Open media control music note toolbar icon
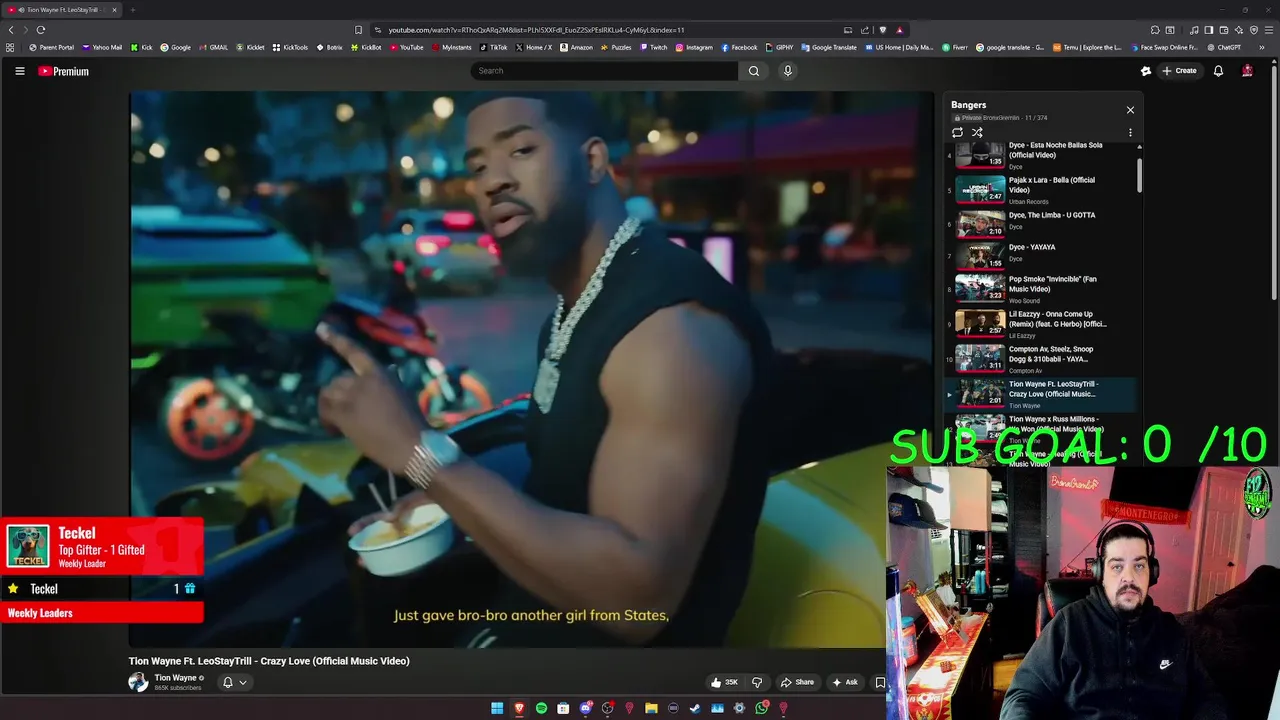 pyautogui.click(x=1194, y=30)
